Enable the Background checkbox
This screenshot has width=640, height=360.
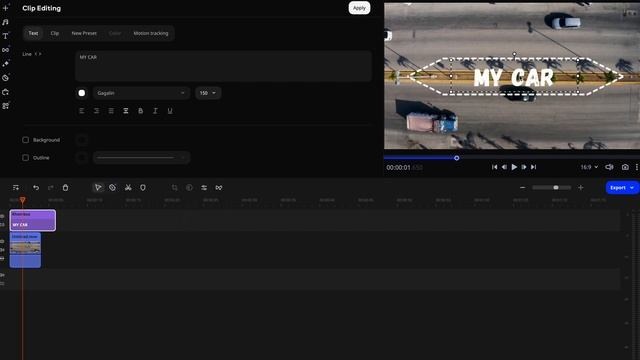[x=25, y=140]
